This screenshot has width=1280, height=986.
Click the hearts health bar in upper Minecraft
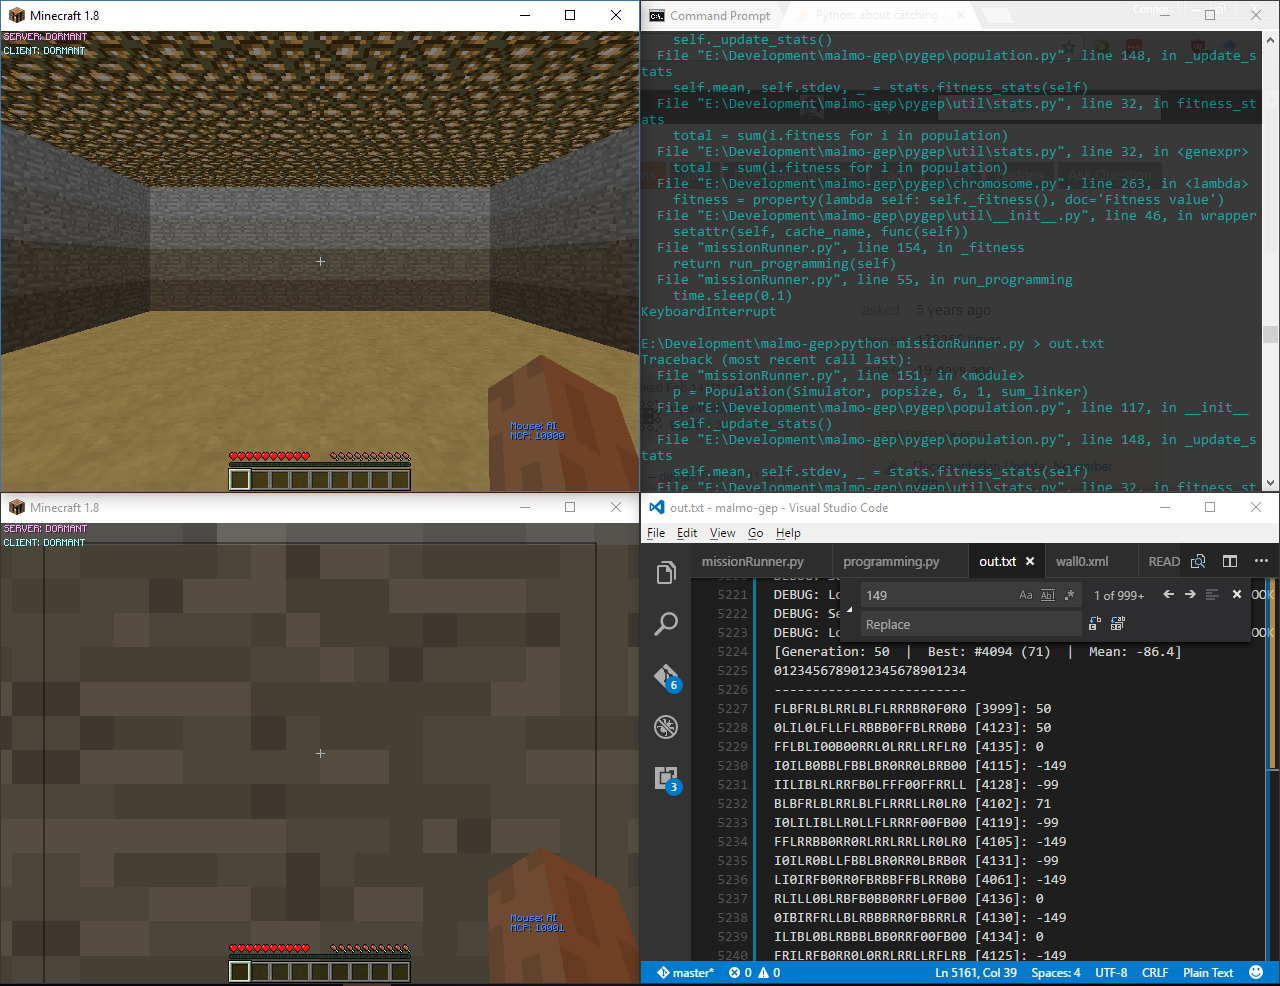coord(269,457)
